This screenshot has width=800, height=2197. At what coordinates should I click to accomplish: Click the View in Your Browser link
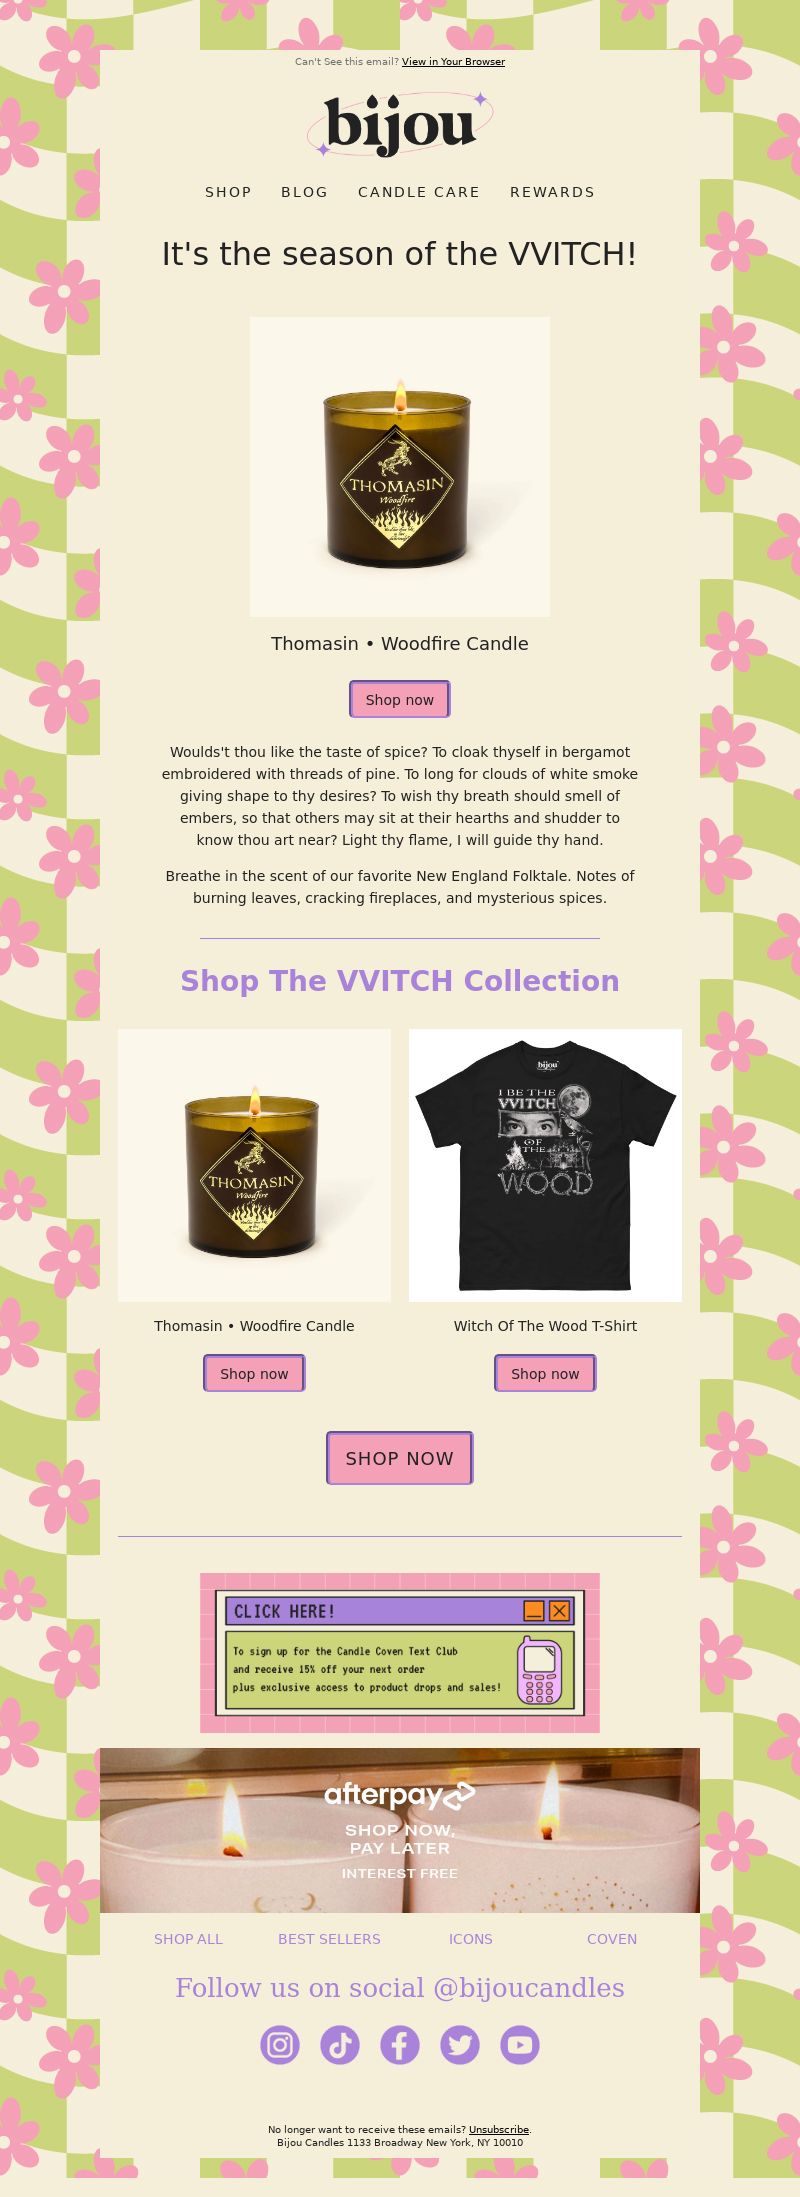pos(453,62)
